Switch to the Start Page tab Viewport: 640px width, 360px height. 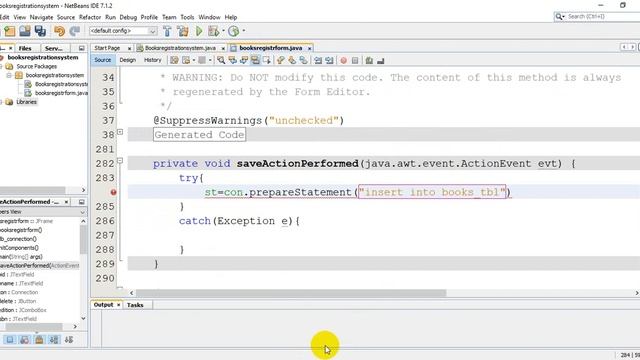coord(107,48)
